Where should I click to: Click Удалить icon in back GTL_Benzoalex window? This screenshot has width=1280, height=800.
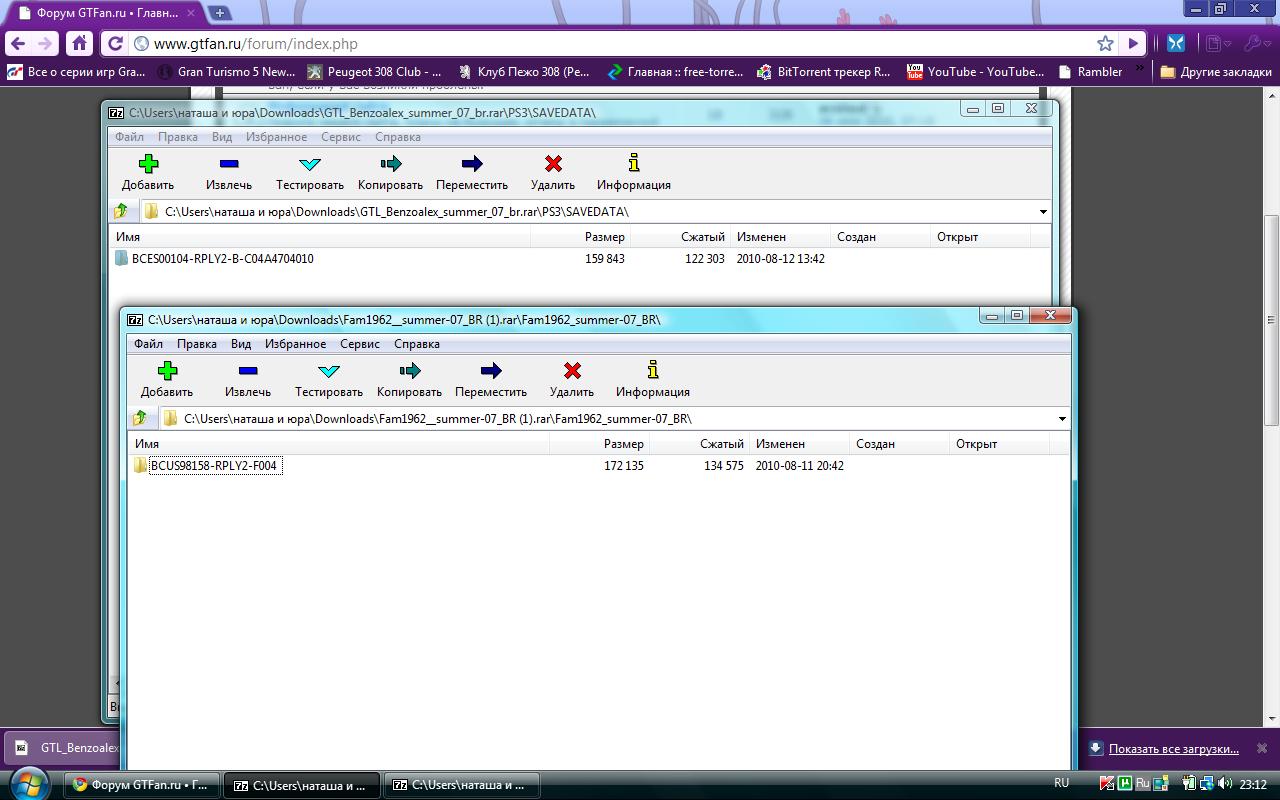553,164
